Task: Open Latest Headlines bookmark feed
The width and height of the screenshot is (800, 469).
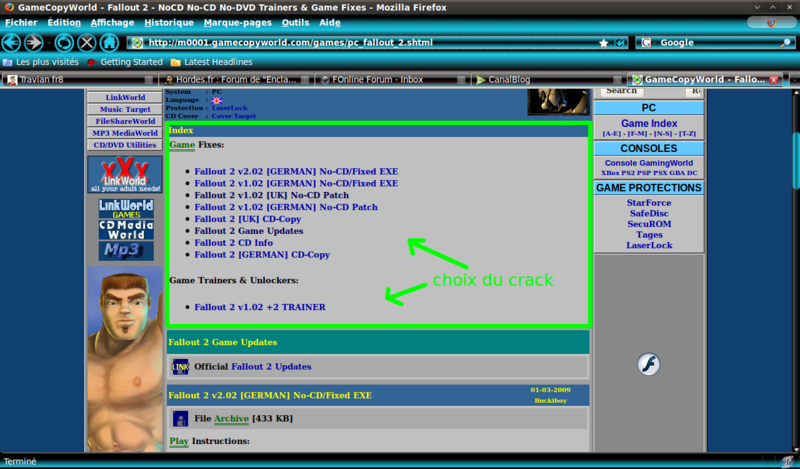Action: click(212, 62)
